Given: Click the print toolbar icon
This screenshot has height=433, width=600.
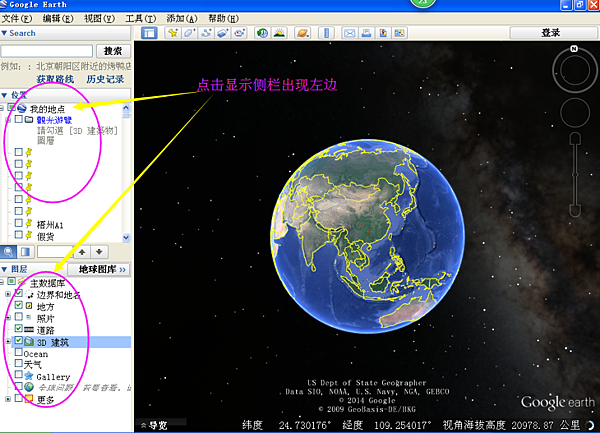Looking at the screenshot, I should [x=366, y=33].
